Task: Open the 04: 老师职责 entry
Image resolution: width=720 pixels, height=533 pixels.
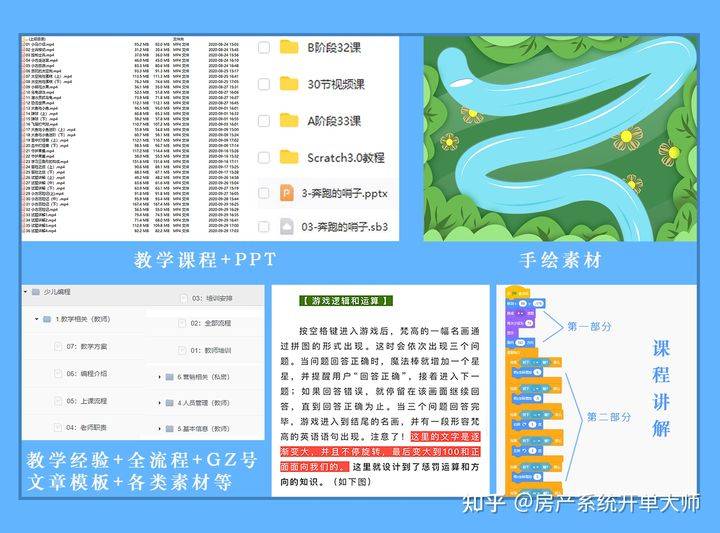Action: tap(87, 427)
